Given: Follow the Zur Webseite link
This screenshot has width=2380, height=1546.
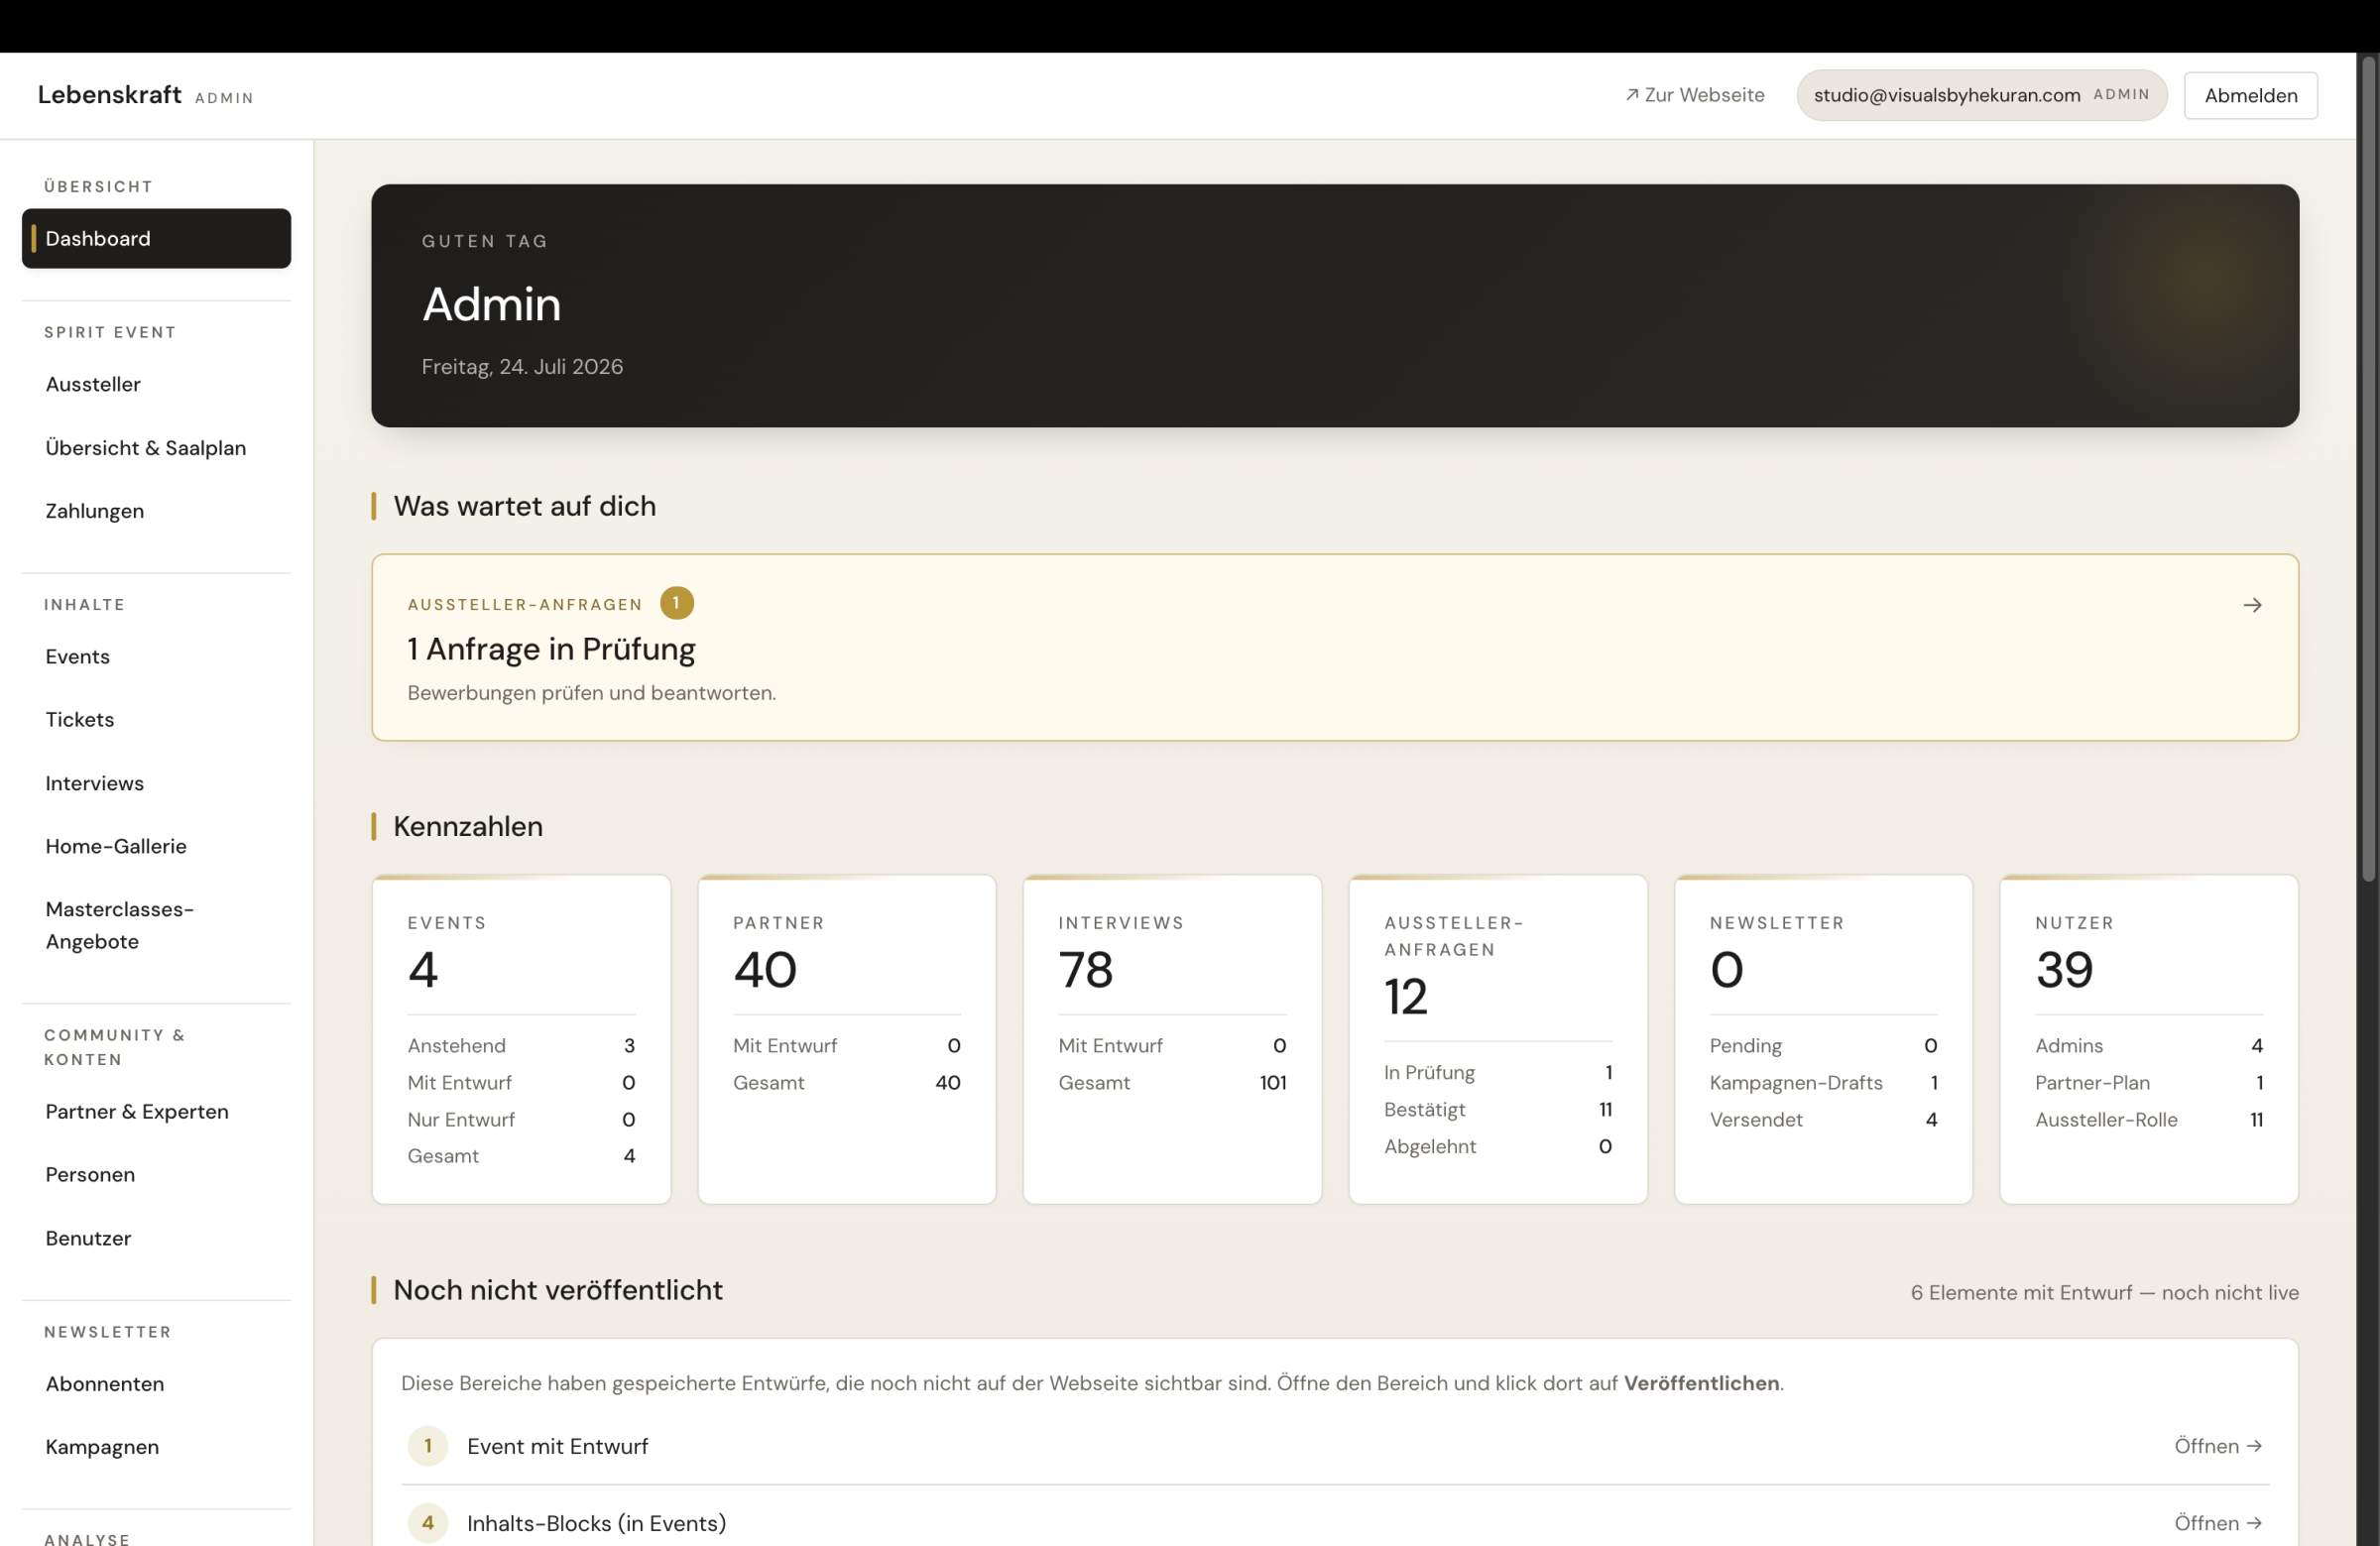Looking at the screenshot, I should [x=1694, y=95].
